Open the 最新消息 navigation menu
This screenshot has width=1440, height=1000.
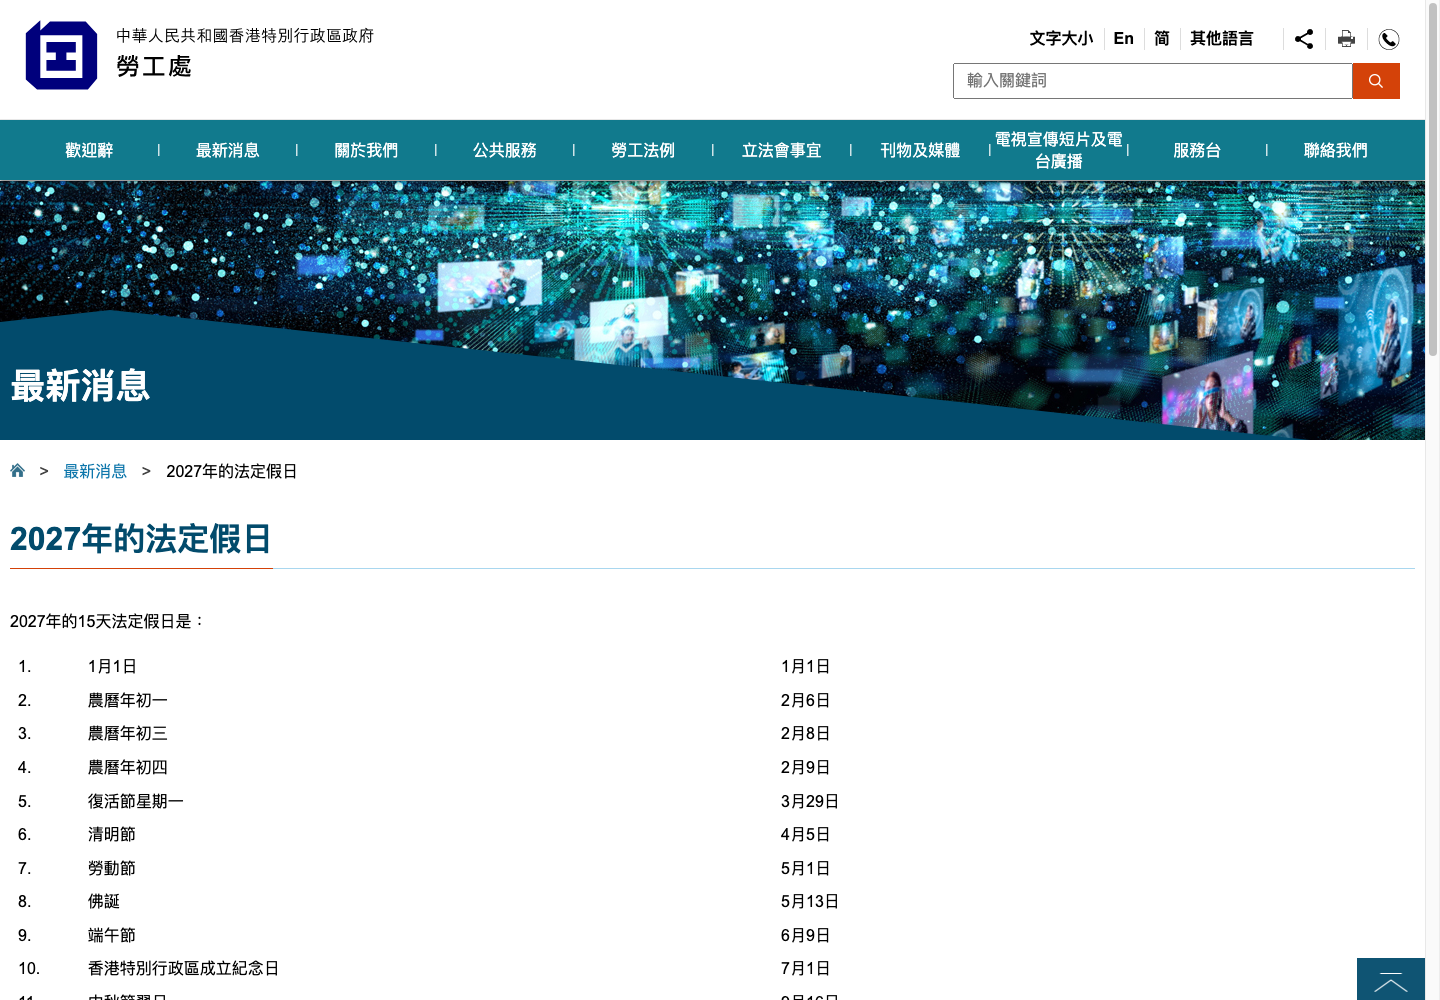pos(227,150)
